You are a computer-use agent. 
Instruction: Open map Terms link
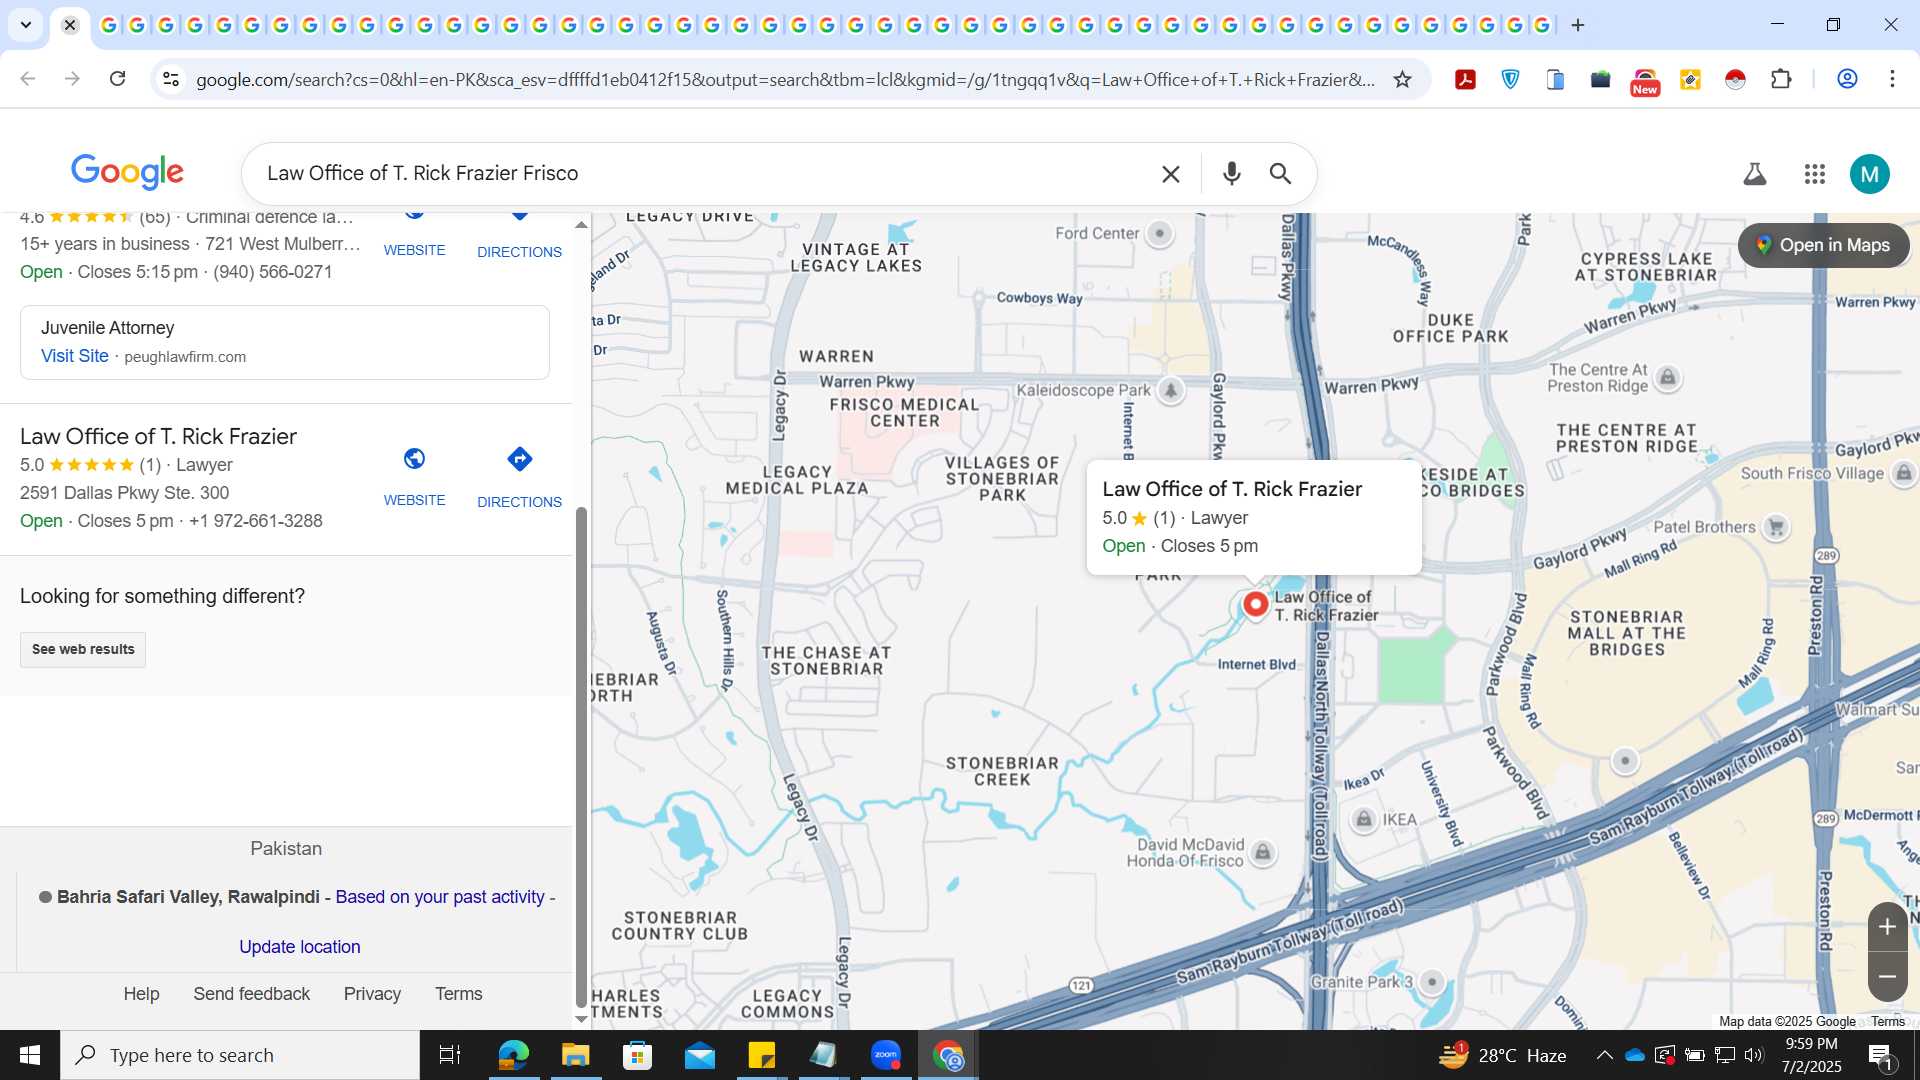tap(1888, 1021)
